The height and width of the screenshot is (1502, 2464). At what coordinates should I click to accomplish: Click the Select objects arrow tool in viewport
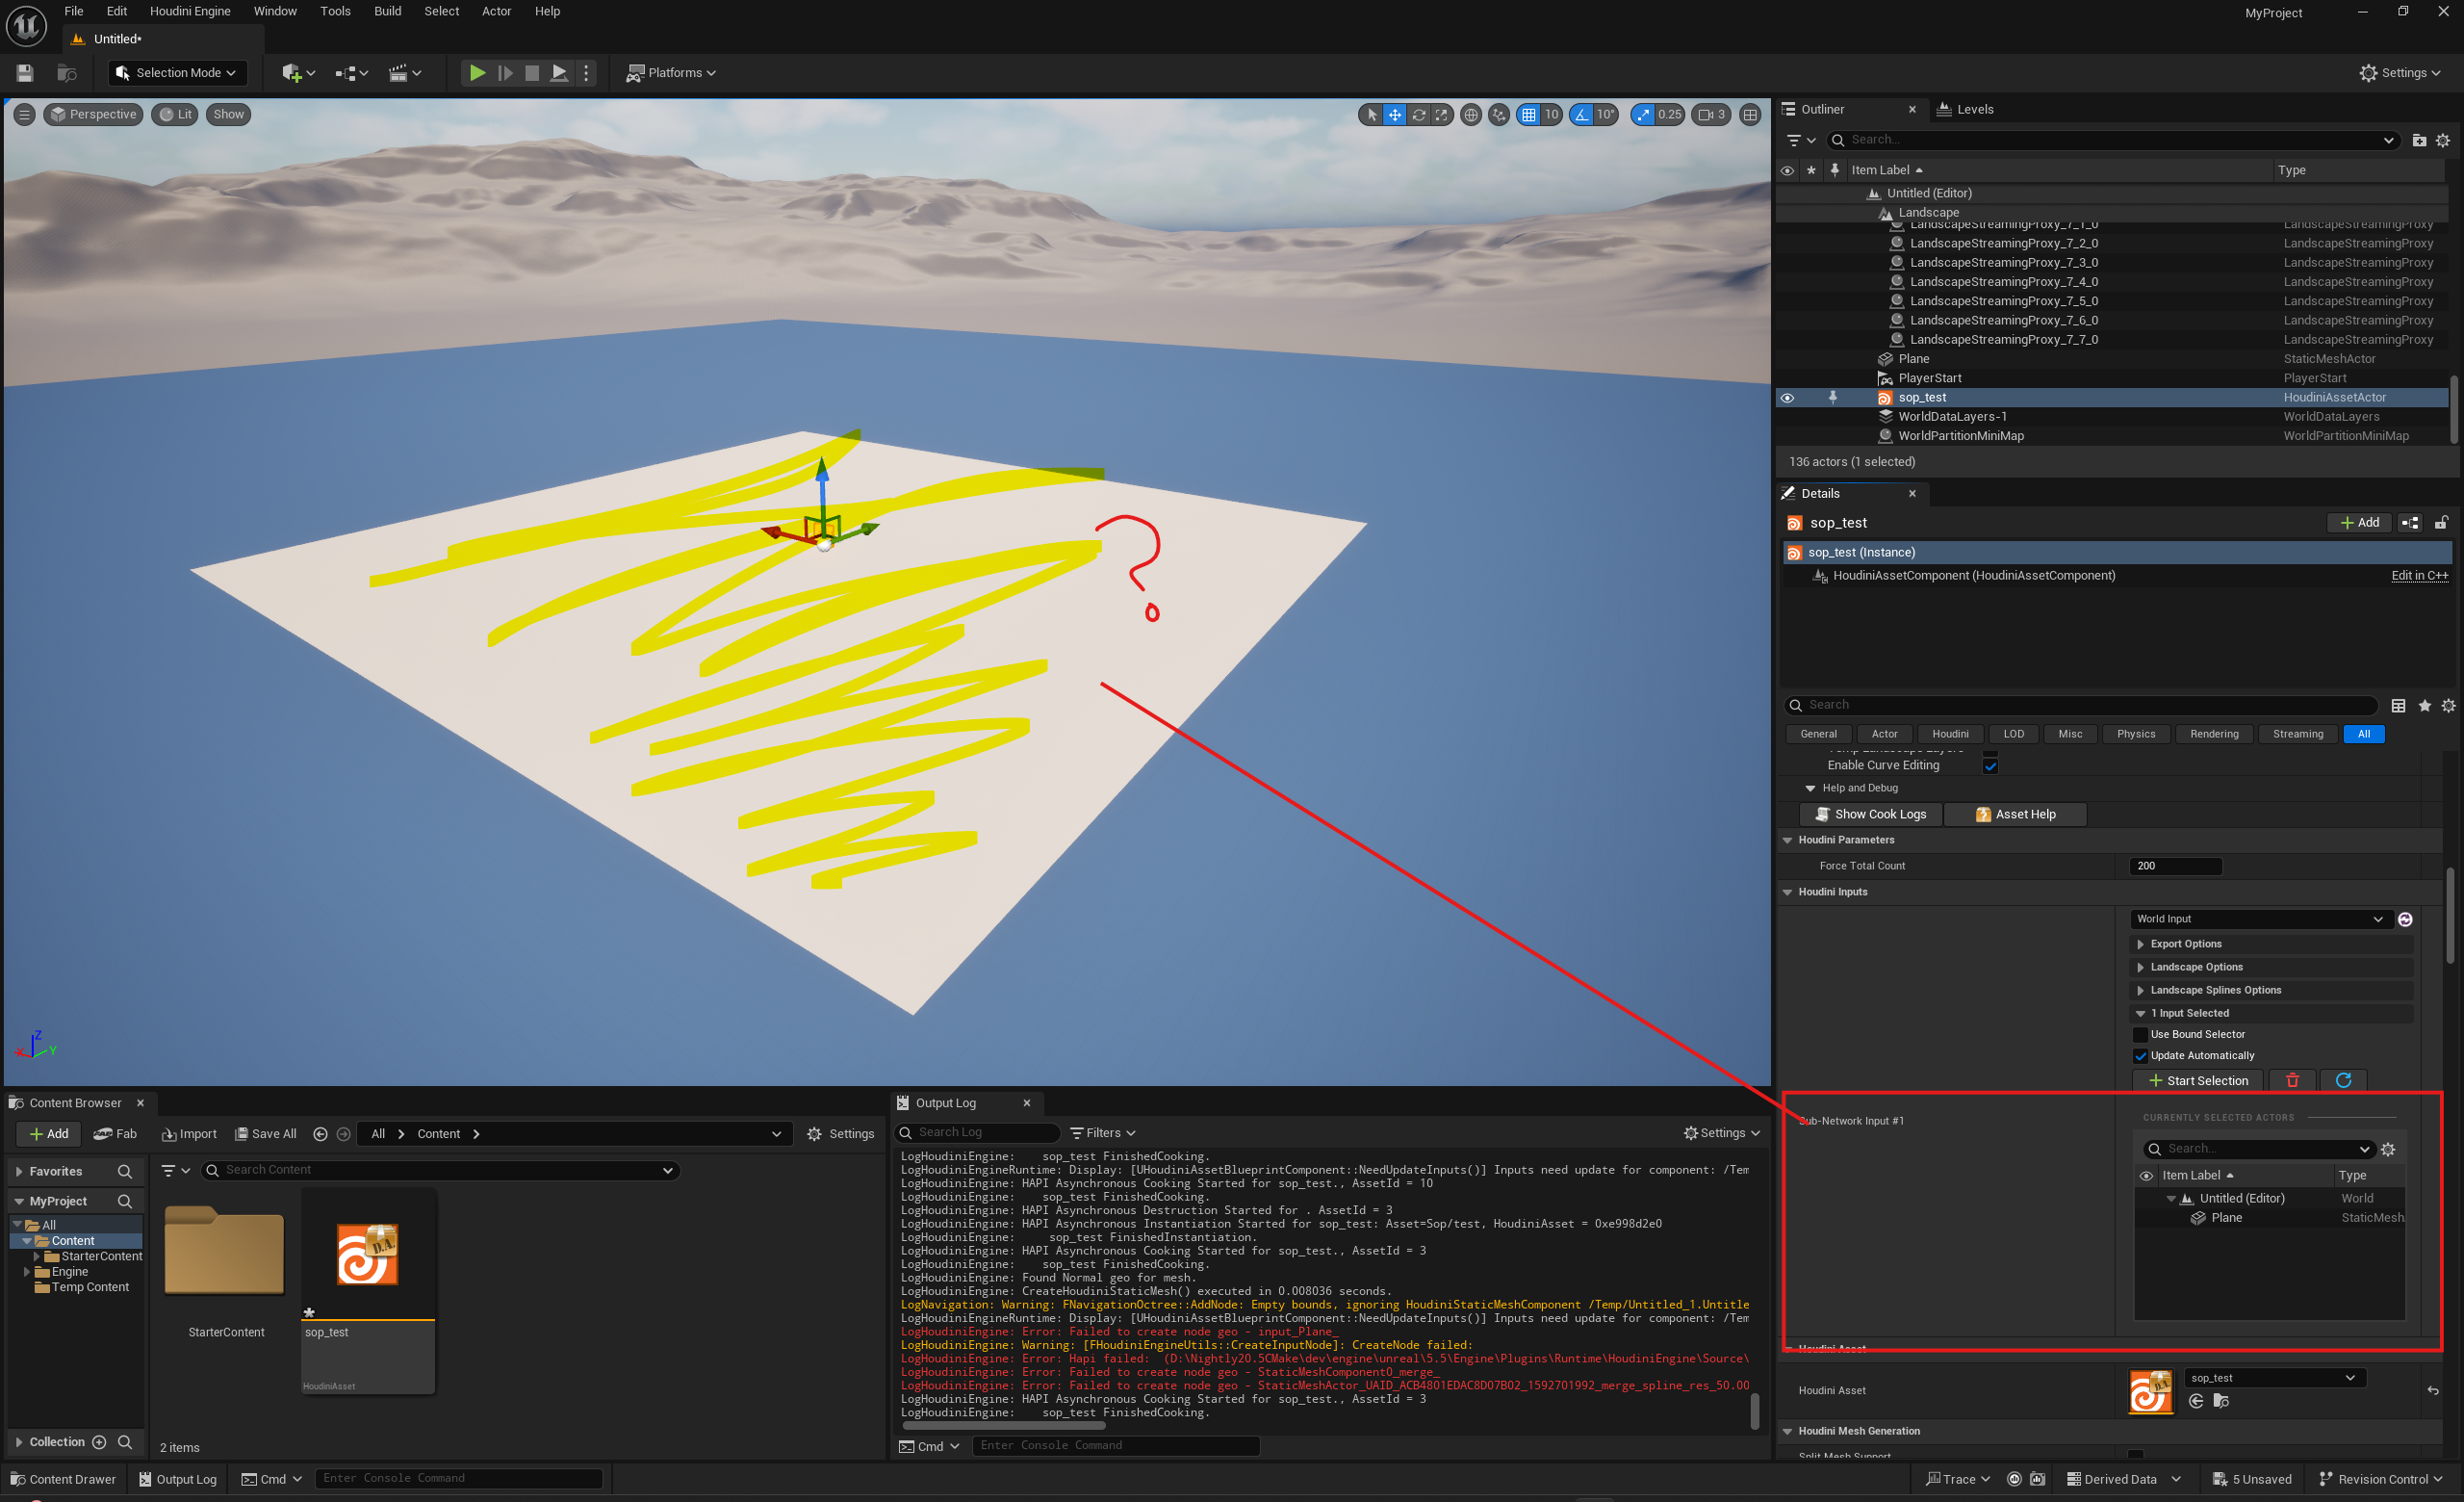coord(1371,115)
